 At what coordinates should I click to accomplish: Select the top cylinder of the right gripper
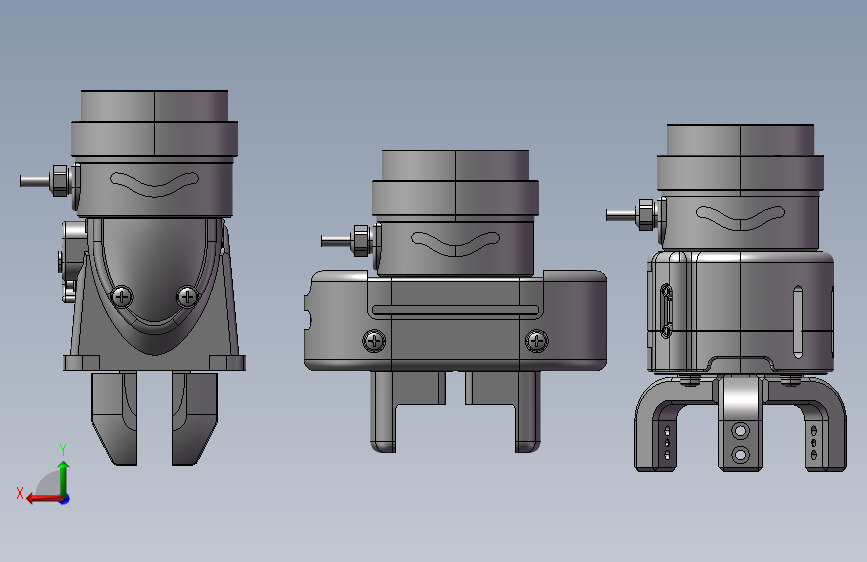(740, 140)
